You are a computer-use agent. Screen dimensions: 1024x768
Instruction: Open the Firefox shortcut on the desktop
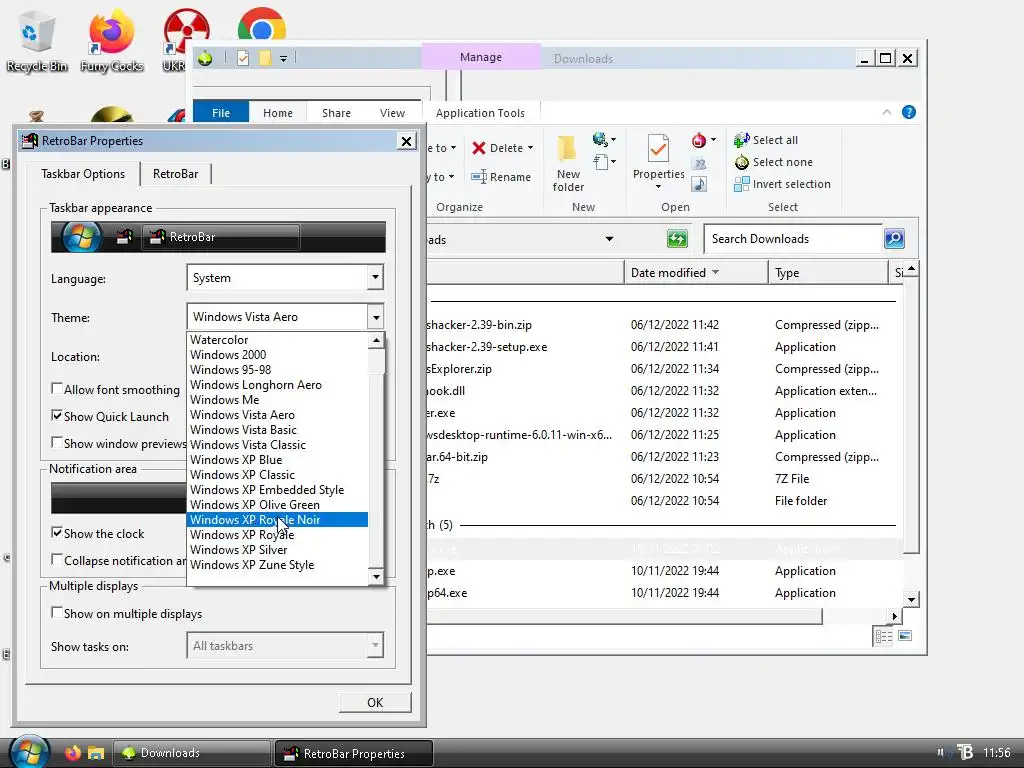coord(112,40)
